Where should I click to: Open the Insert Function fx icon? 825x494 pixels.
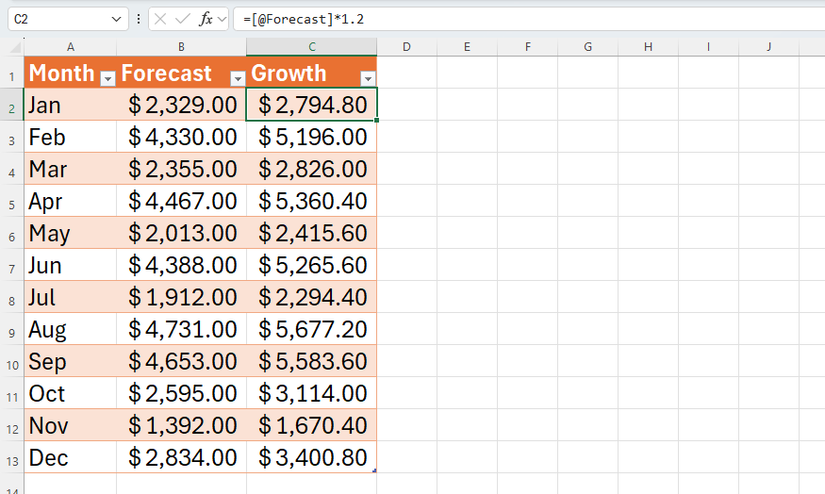pyautogui.click(x=206, y=19)
